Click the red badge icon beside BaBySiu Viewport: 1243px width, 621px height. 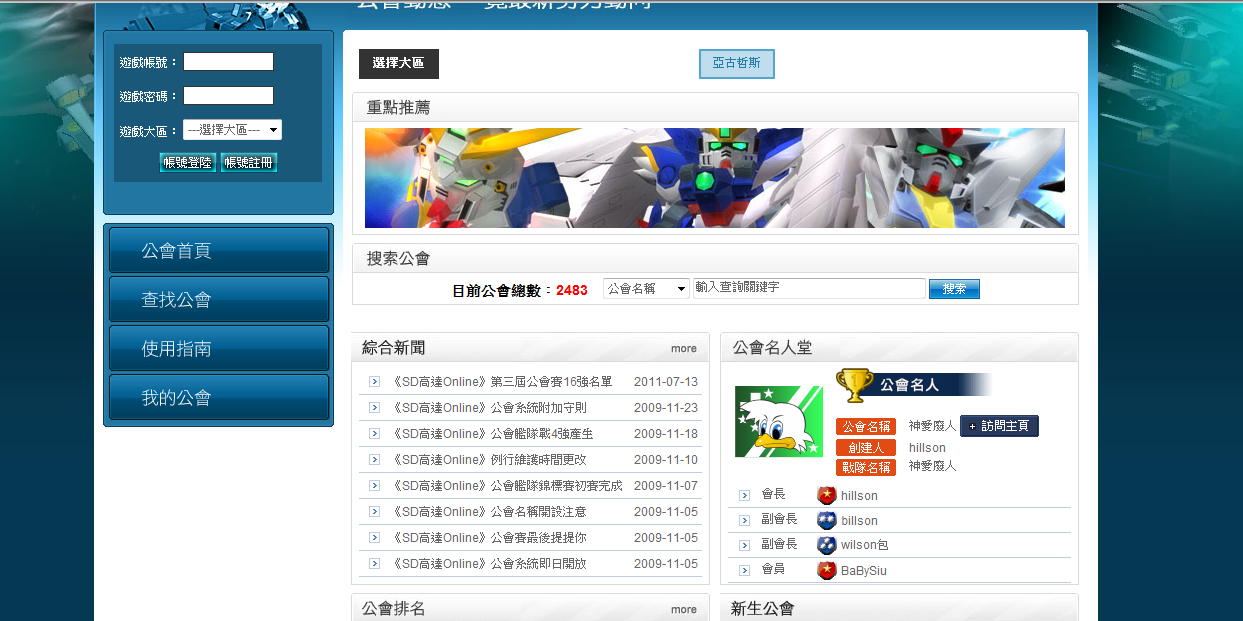[826, 570]
